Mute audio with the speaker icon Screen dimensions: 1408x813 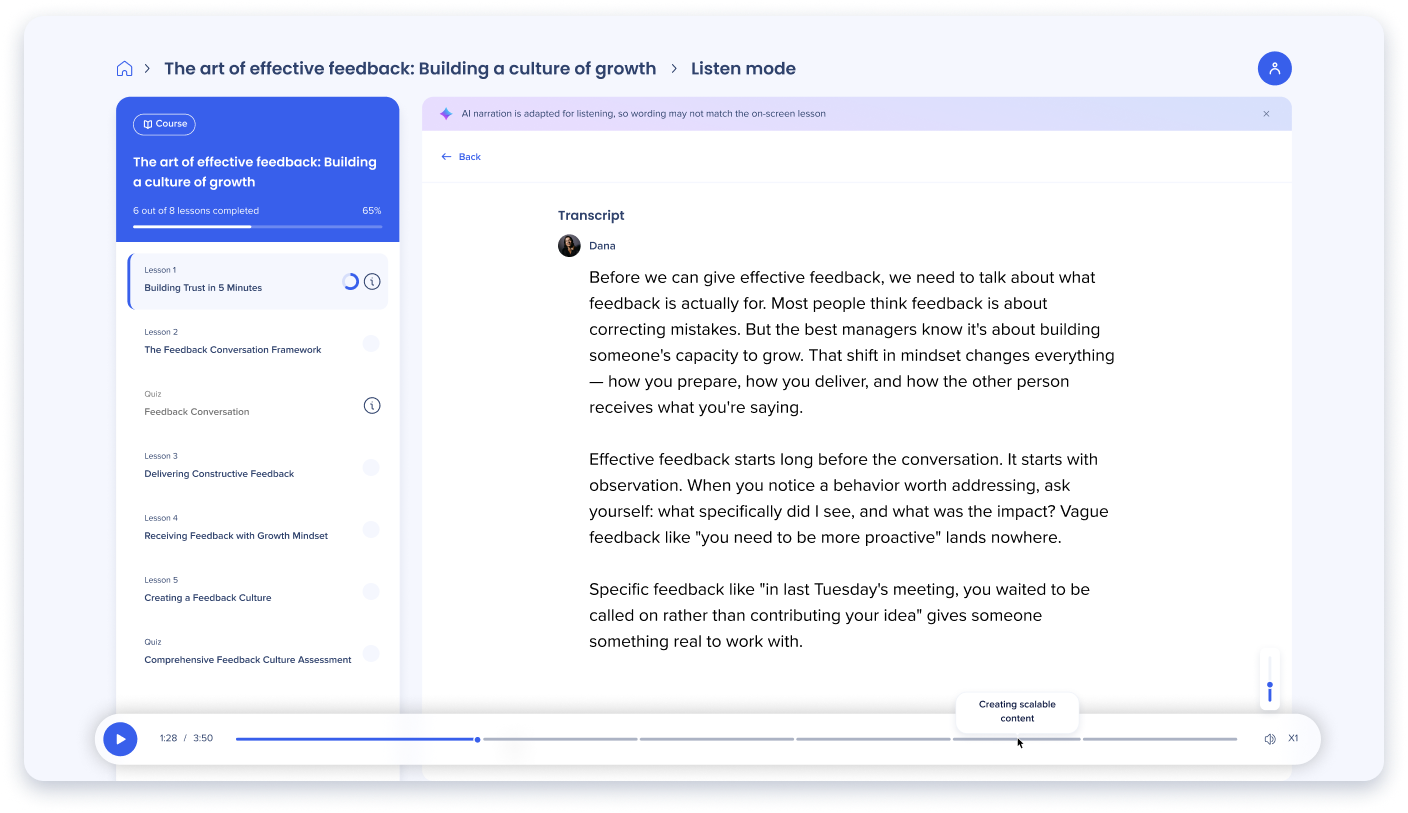[1270, 739]
